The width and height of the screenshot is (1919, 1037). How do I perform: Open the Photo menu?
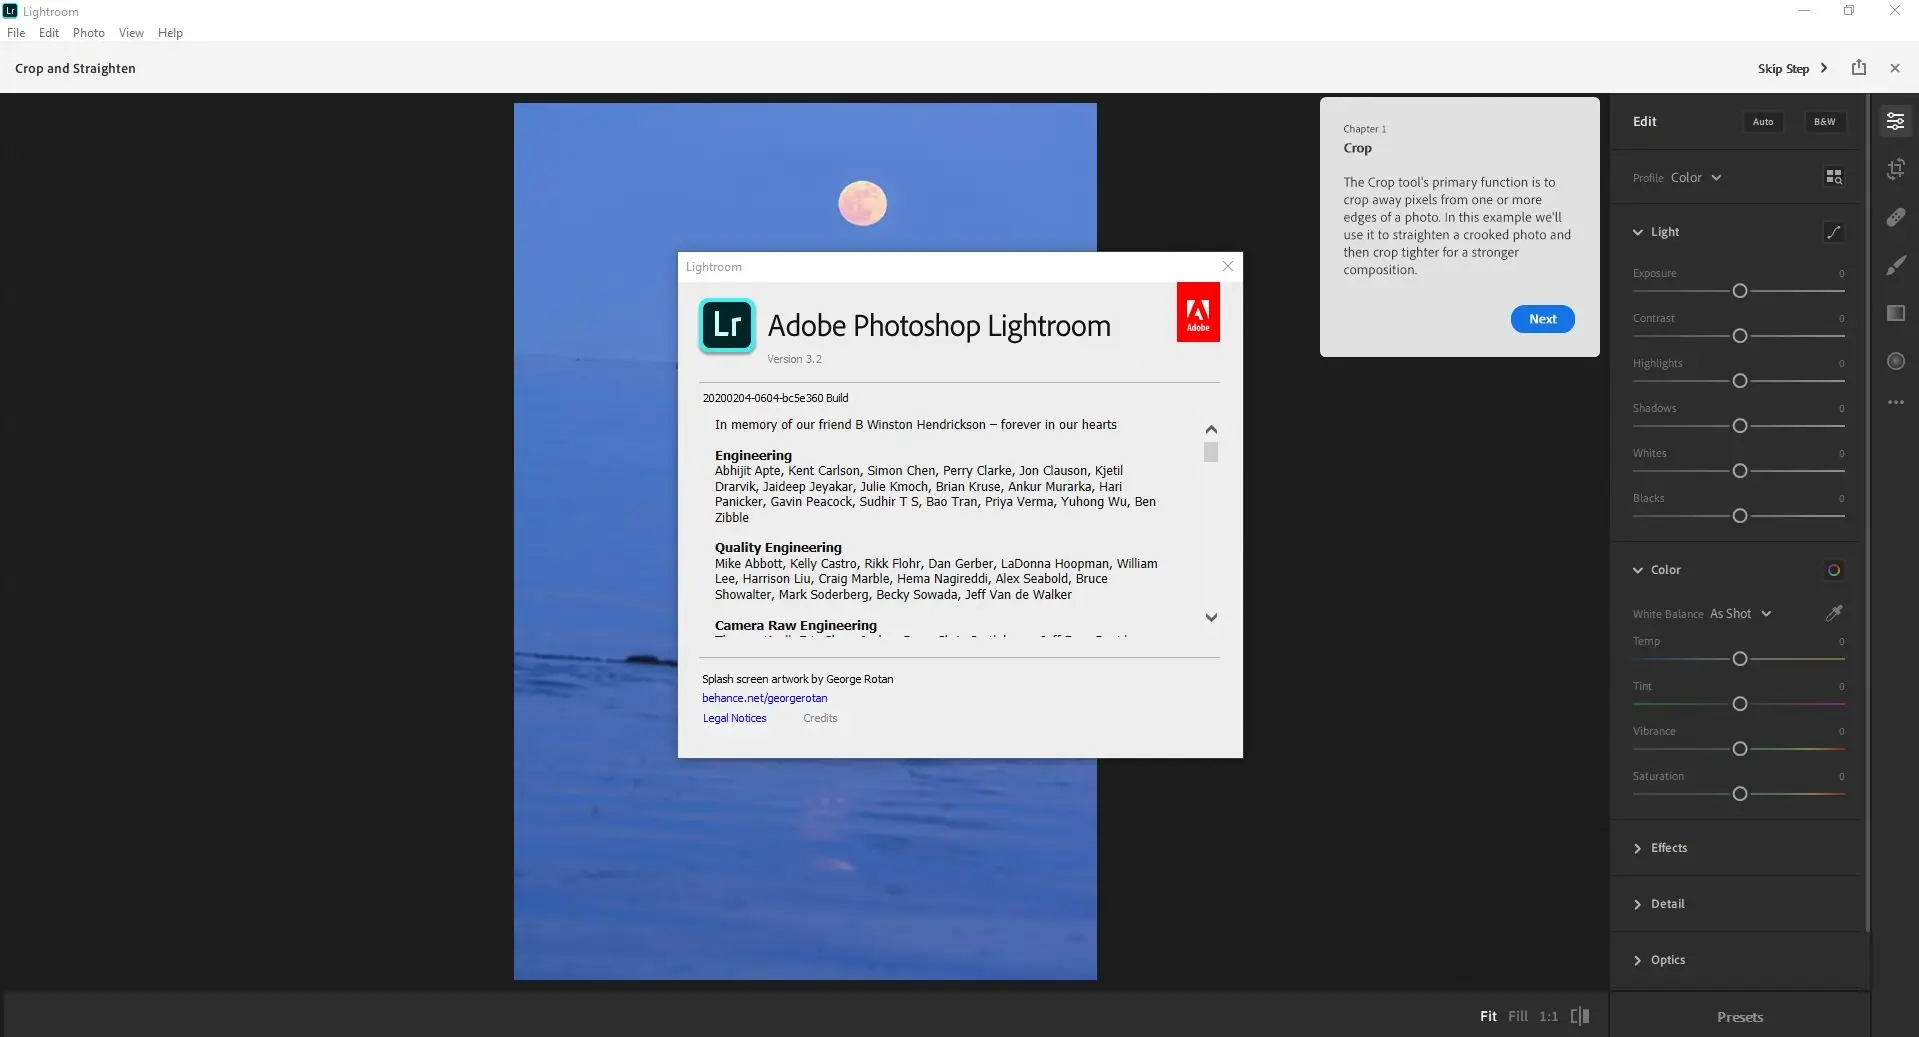pos(88,32)
